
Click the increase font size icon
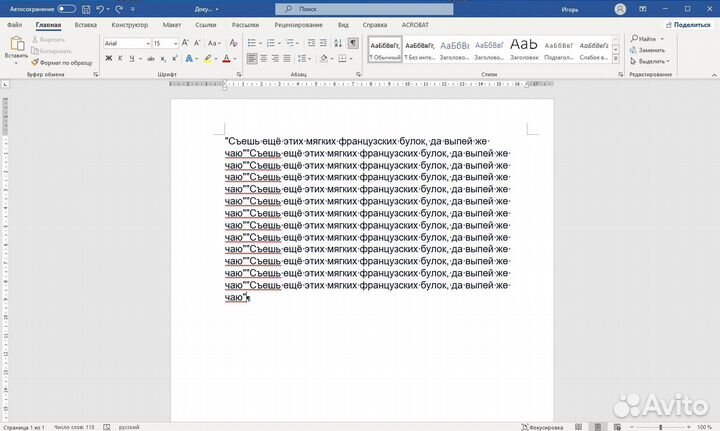[185, 43]
